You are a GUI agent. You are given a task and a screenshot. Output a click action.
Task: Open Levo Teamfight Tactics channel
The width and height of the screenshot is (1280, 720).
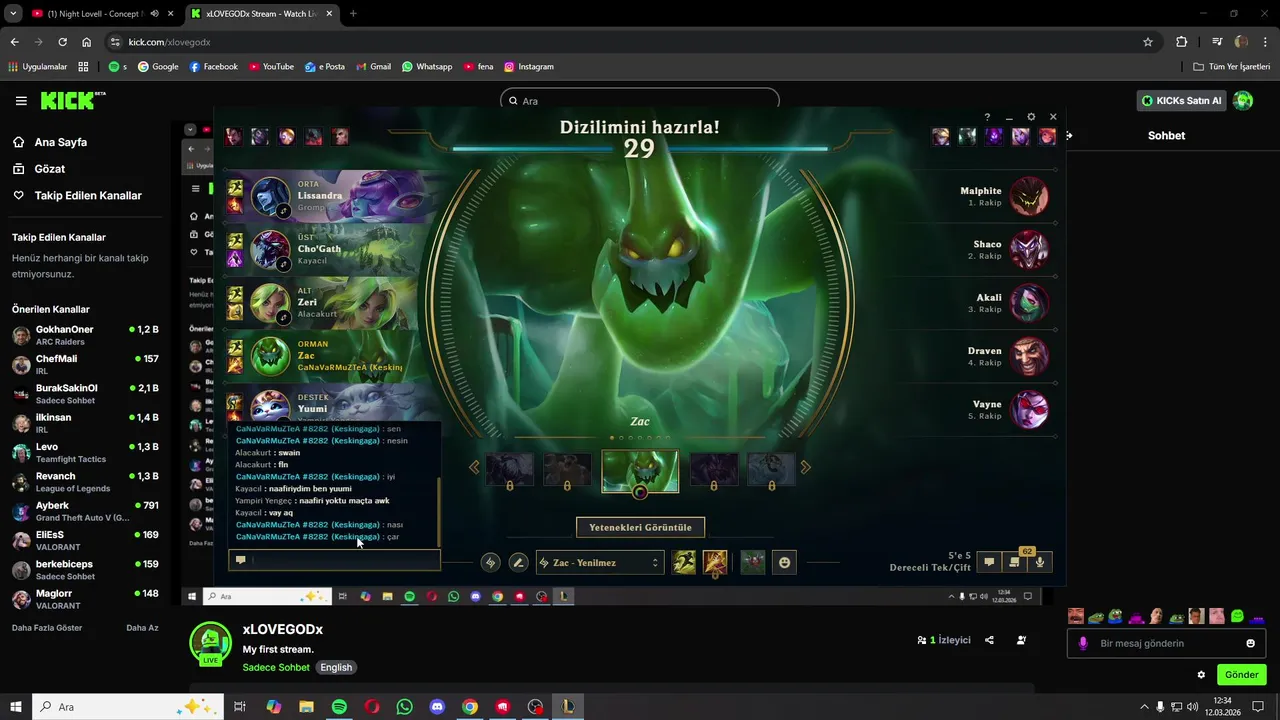point(85,452)
